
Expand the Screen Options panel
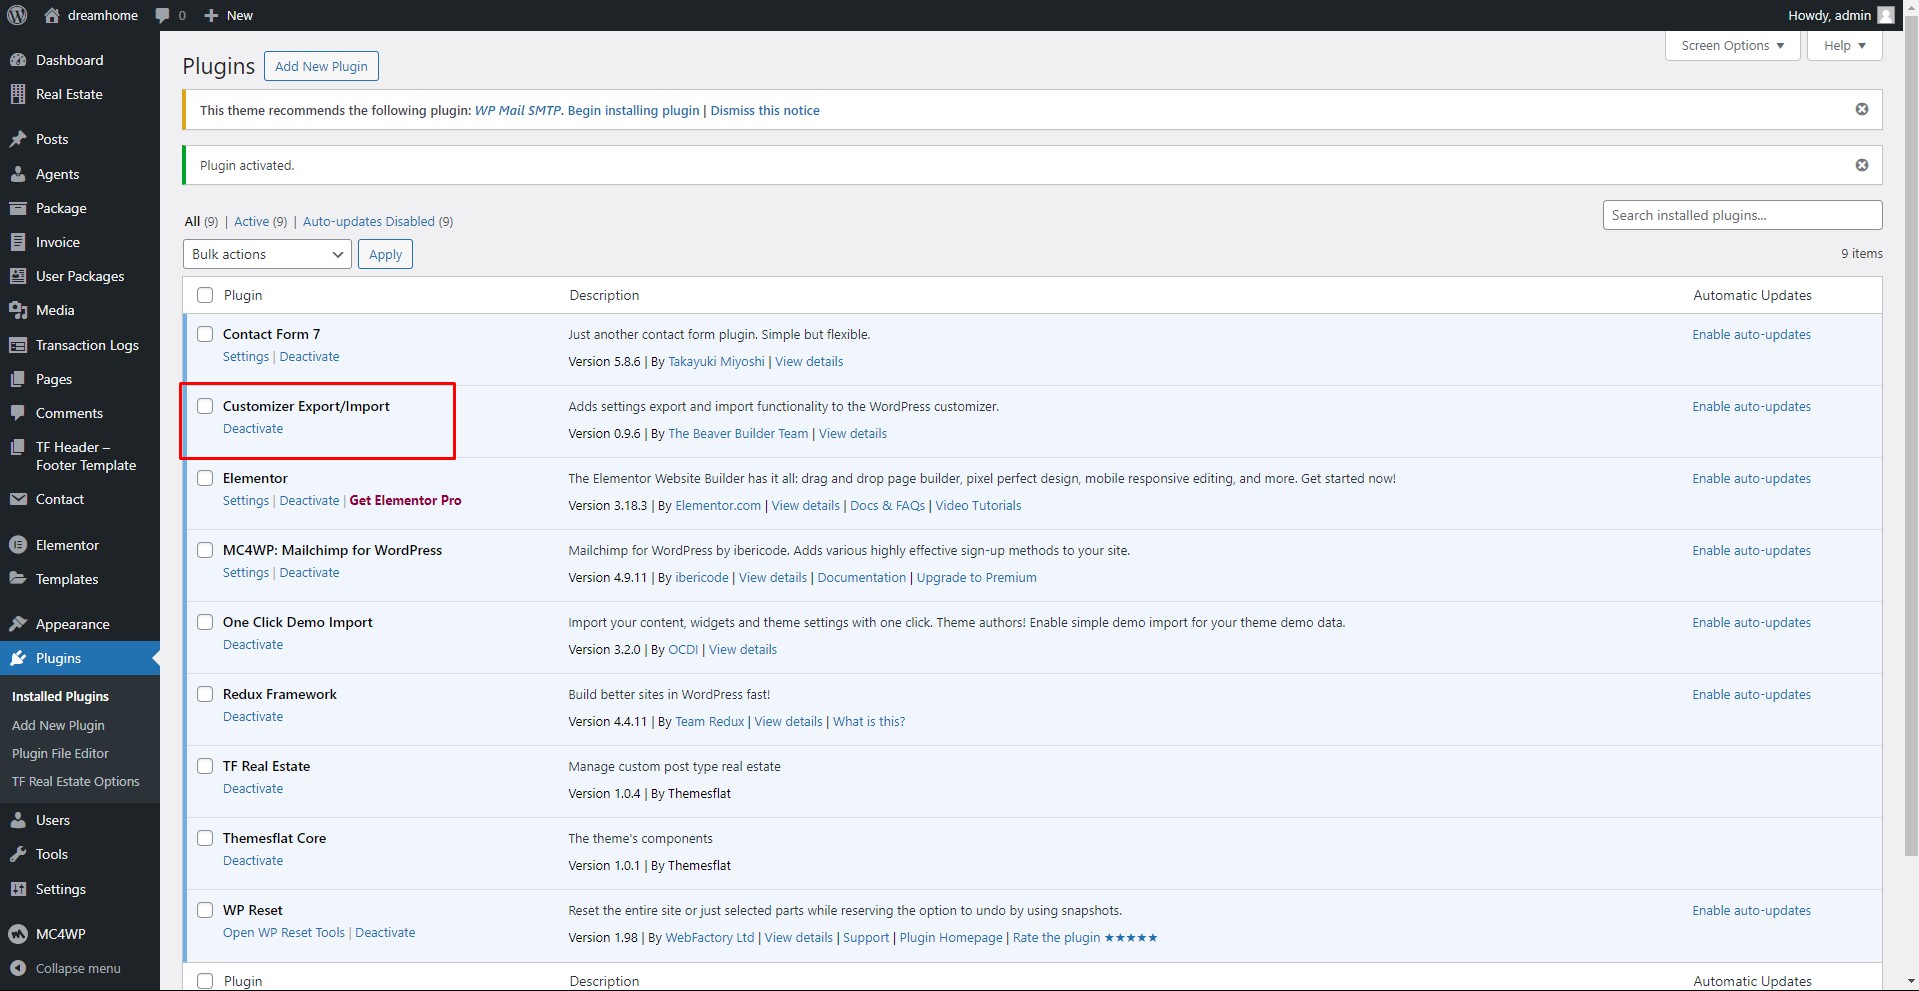pyautogui.click(x=1733, y=46)
